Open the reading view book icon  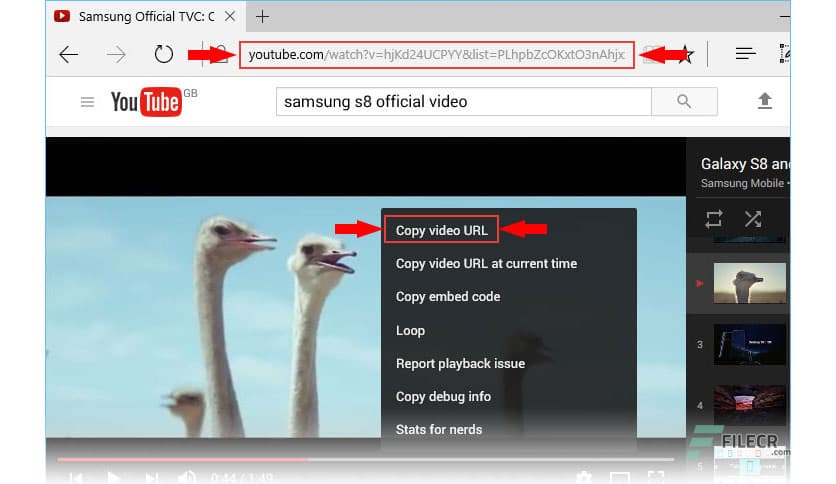(x=651, y=54)
